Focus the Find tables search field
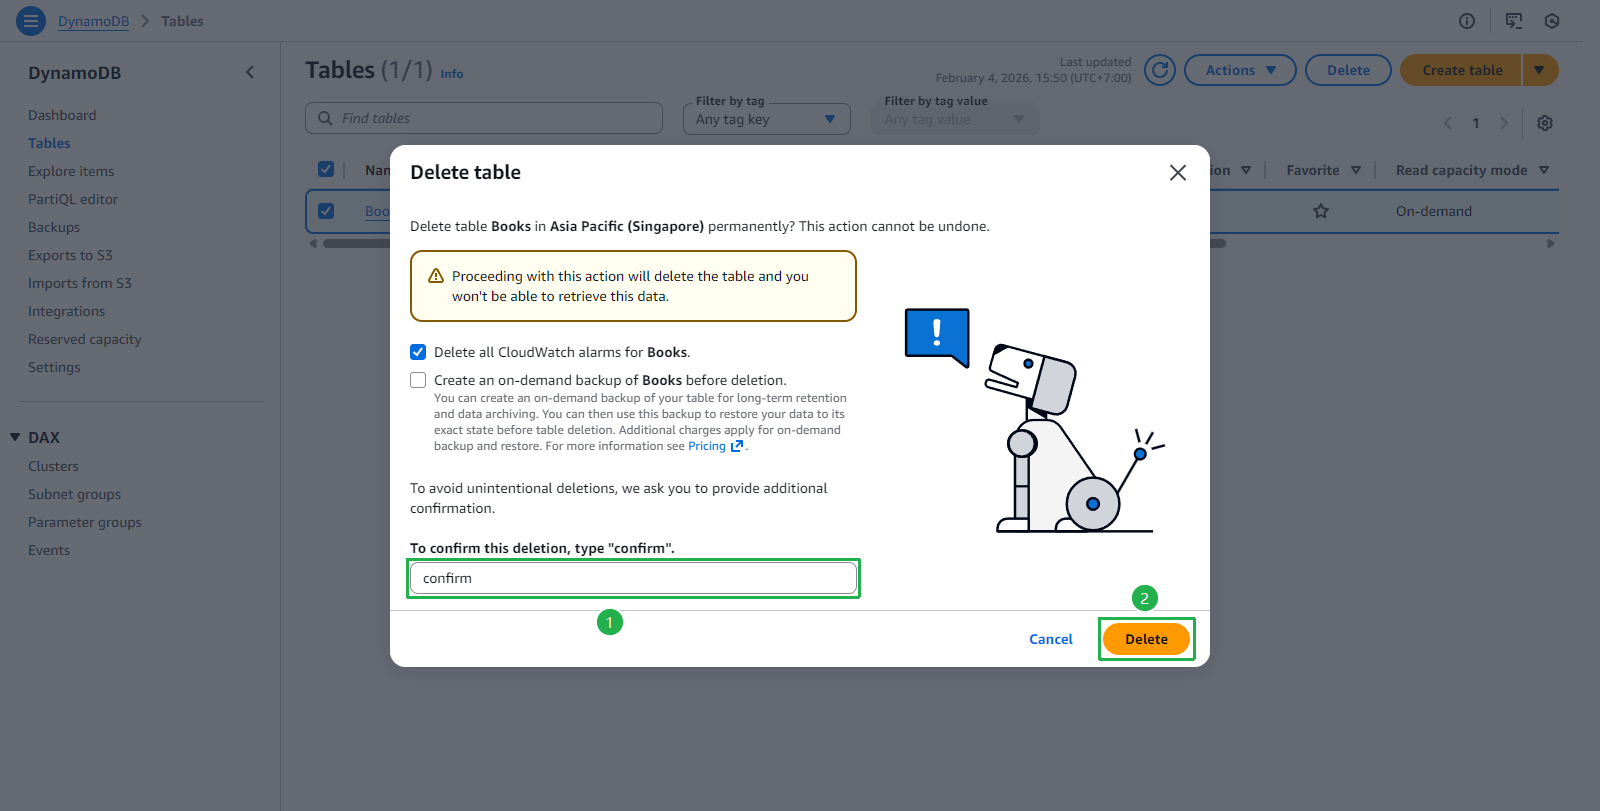The image size is (1600, 811). pos(484,118)
